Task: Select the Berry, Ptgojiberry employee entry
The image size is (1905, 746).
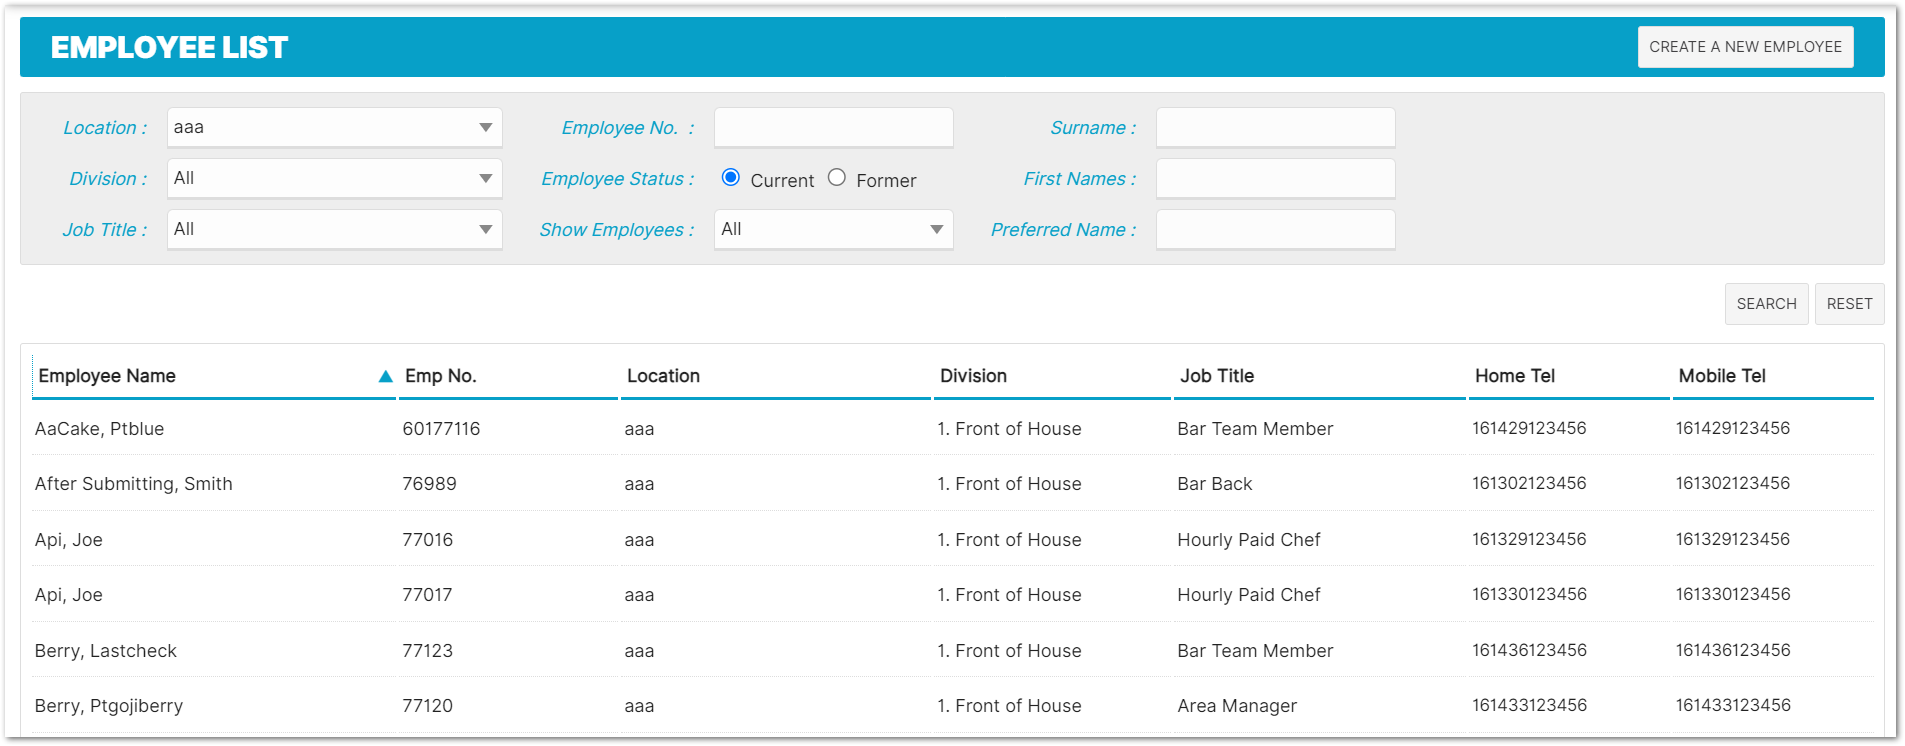Action: 109,706
